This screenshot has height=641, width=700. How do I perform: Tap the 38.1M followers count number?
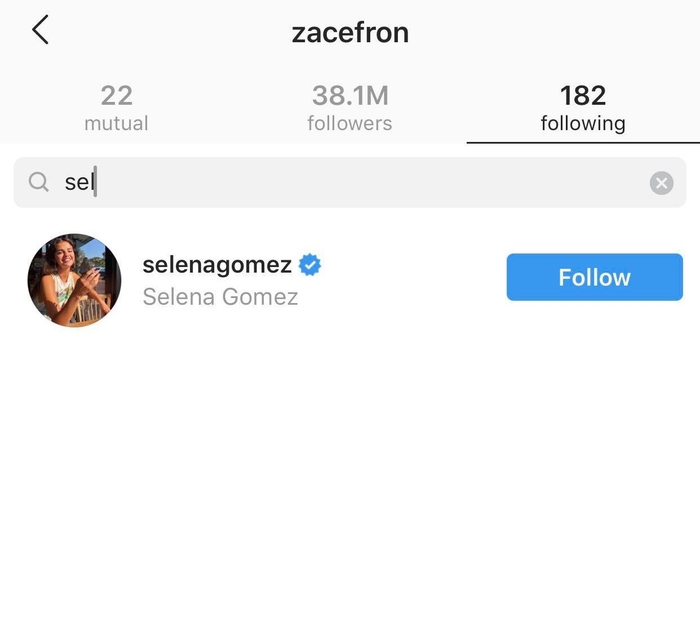(x=350, y=95)
